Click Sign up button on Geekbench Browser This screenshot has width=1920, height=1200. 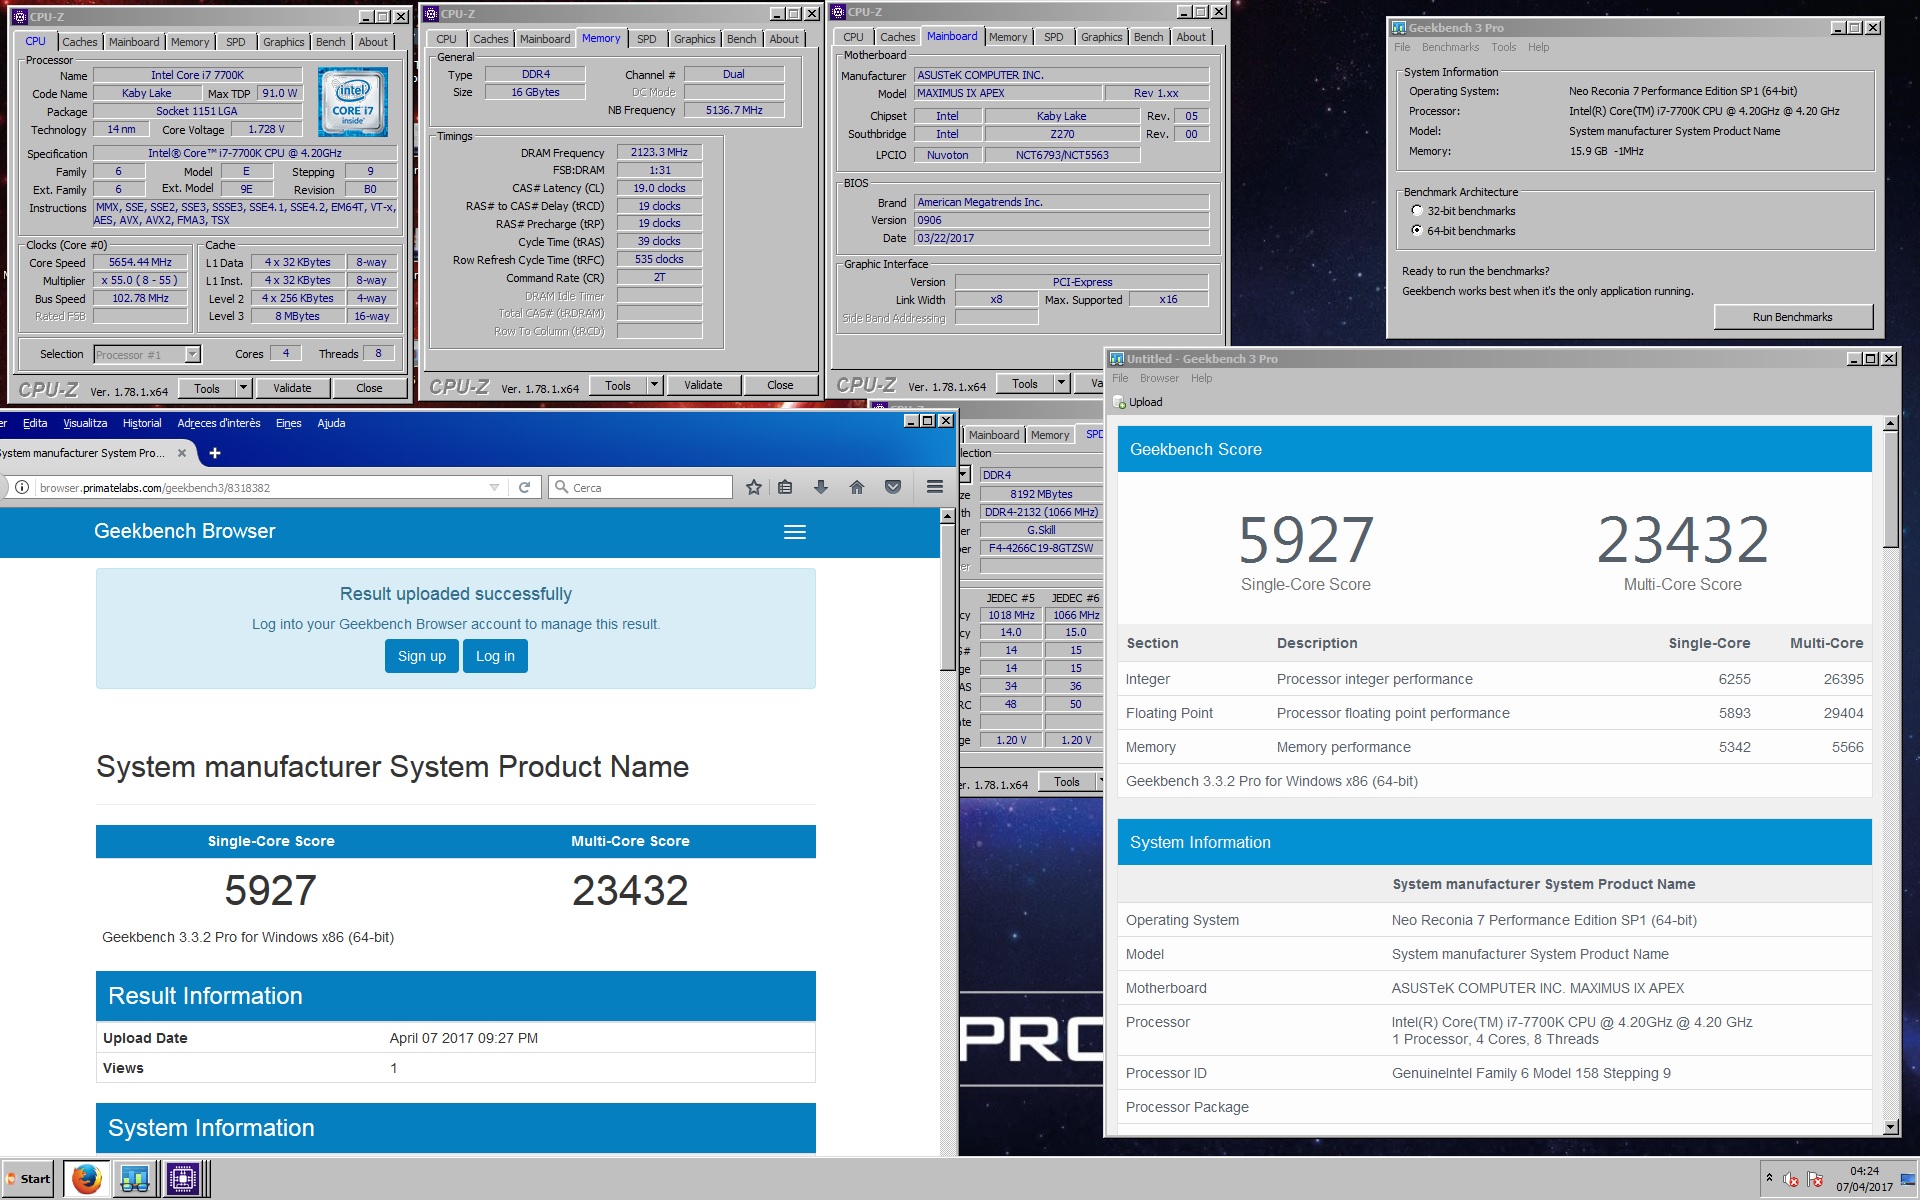[x=422, y=656]
